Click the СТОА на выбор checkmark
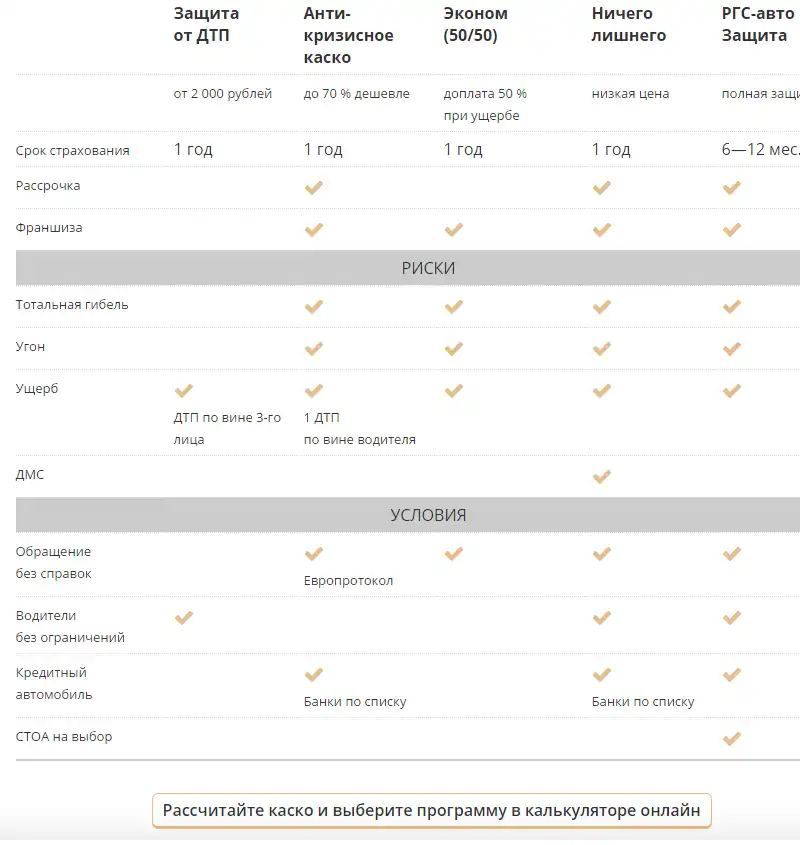The image size is (800, 845). (x=731, y=739)
